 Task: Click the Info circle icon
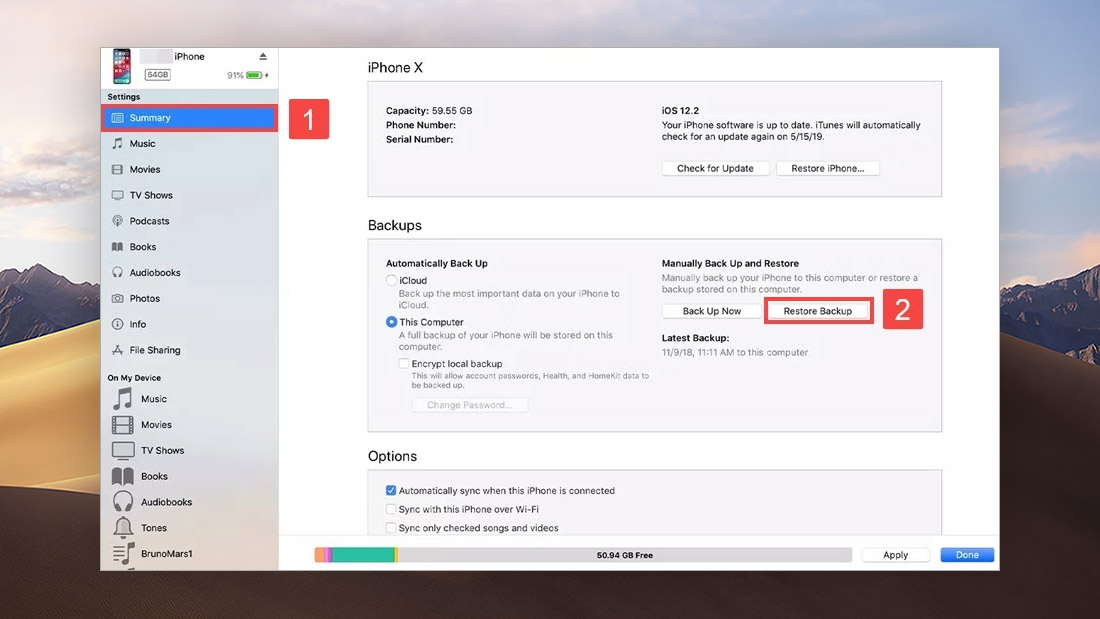pos(117,324)
